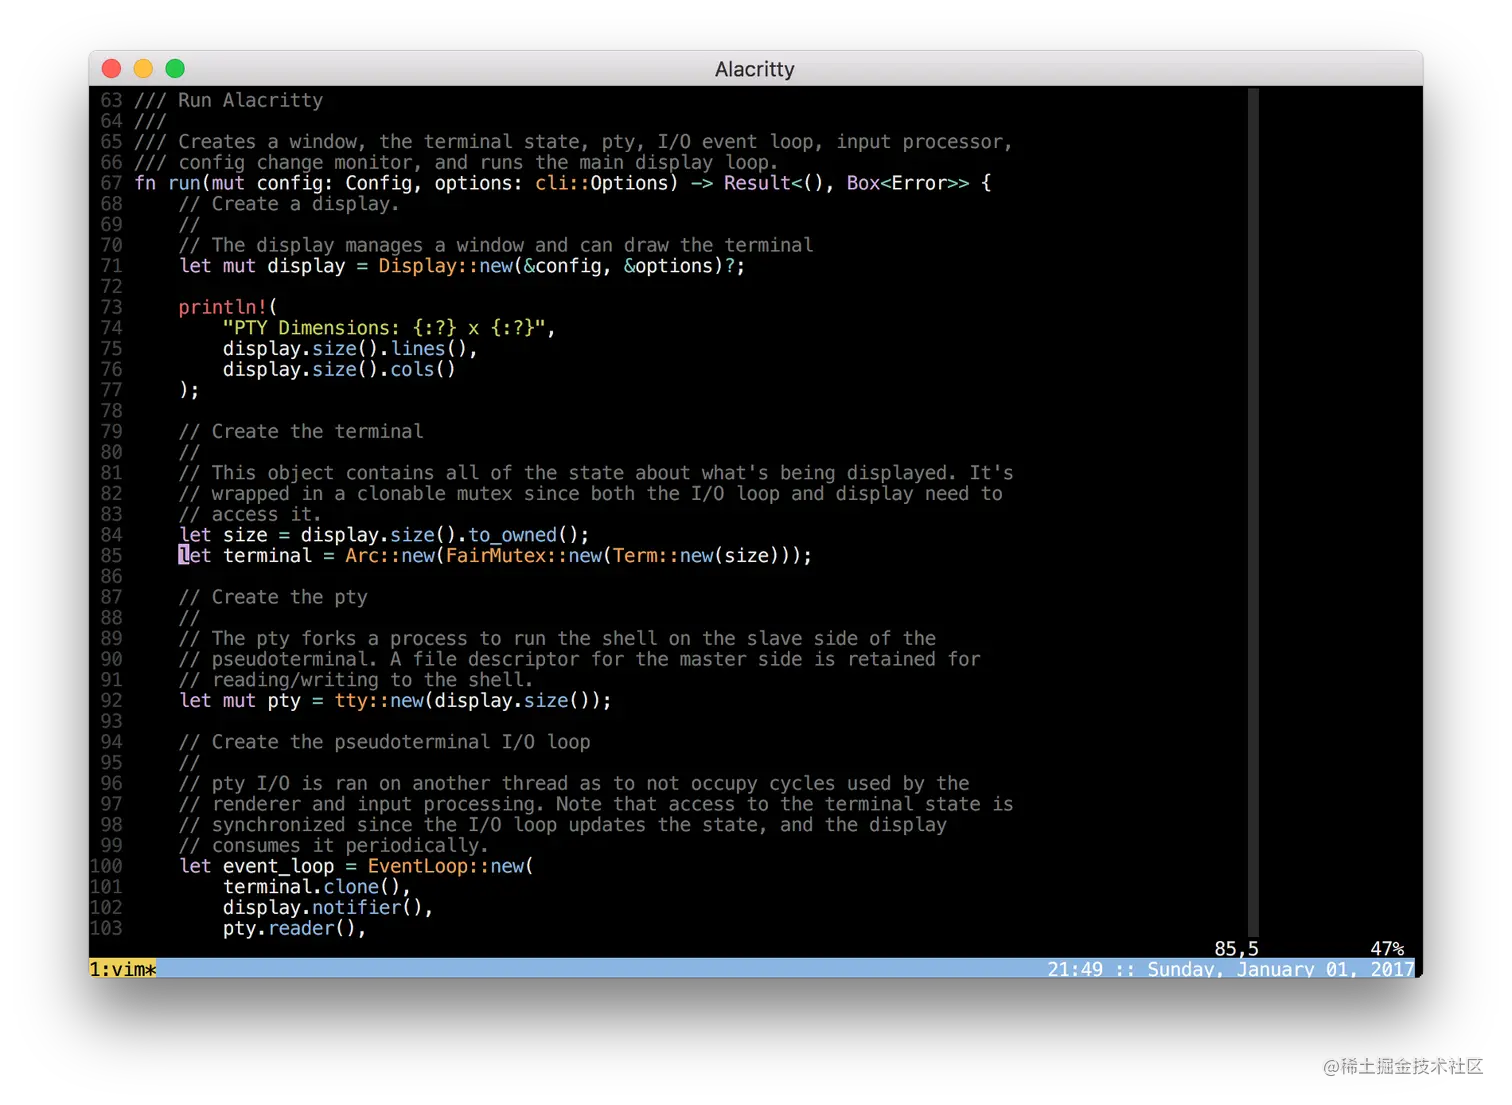The width and height of the screenshot is (1512, 1105).
Task: Click the vertical column marker bar
Action: pyautogui.click(x=1253, y=512)
